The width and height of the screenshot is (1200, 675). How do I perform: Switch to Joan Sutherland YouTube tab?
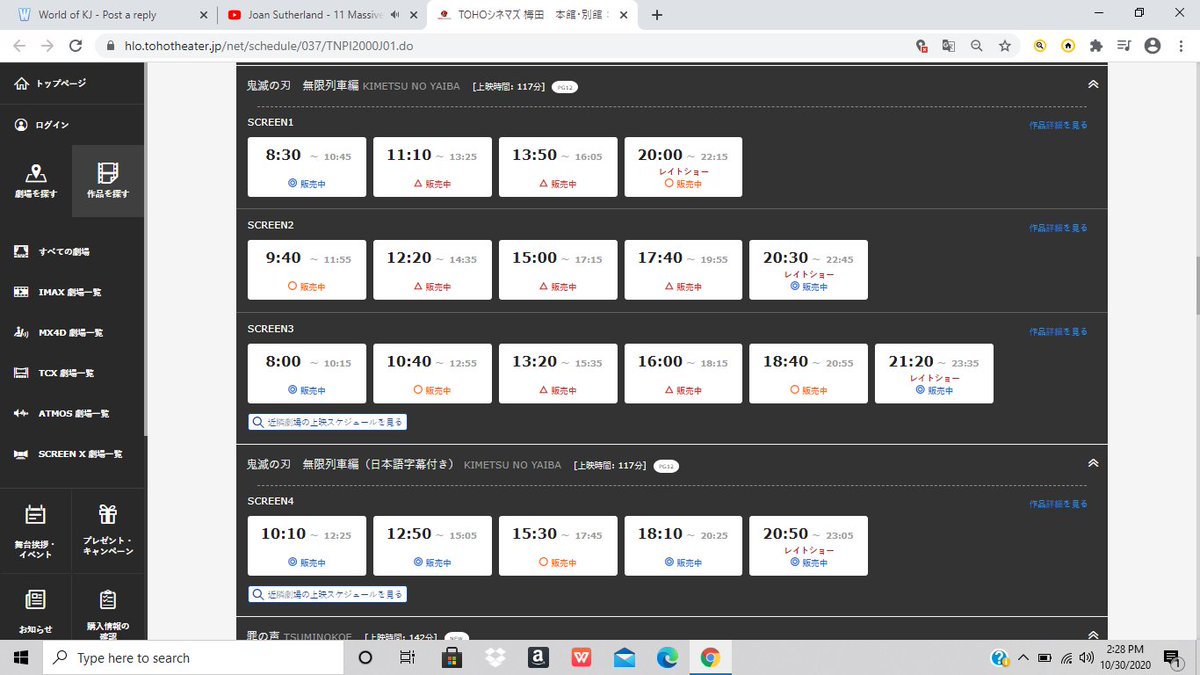pyautogui.click(x=320, y=15)
